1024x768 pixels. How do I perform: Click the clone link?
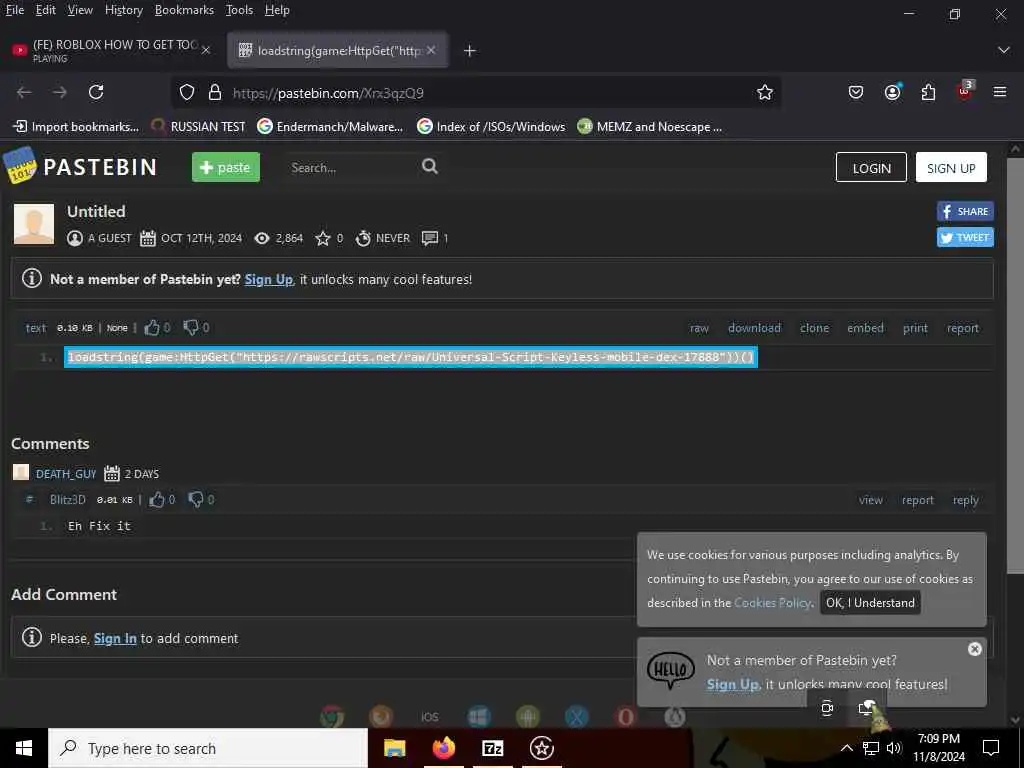(x=814, y=328)
